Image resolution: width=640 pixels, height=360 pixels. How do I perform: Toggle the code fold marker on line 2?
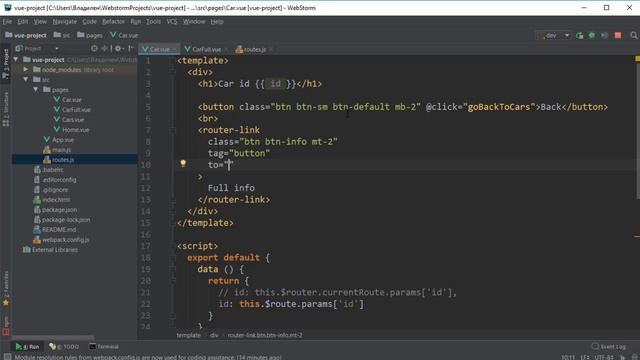[173, 72]
